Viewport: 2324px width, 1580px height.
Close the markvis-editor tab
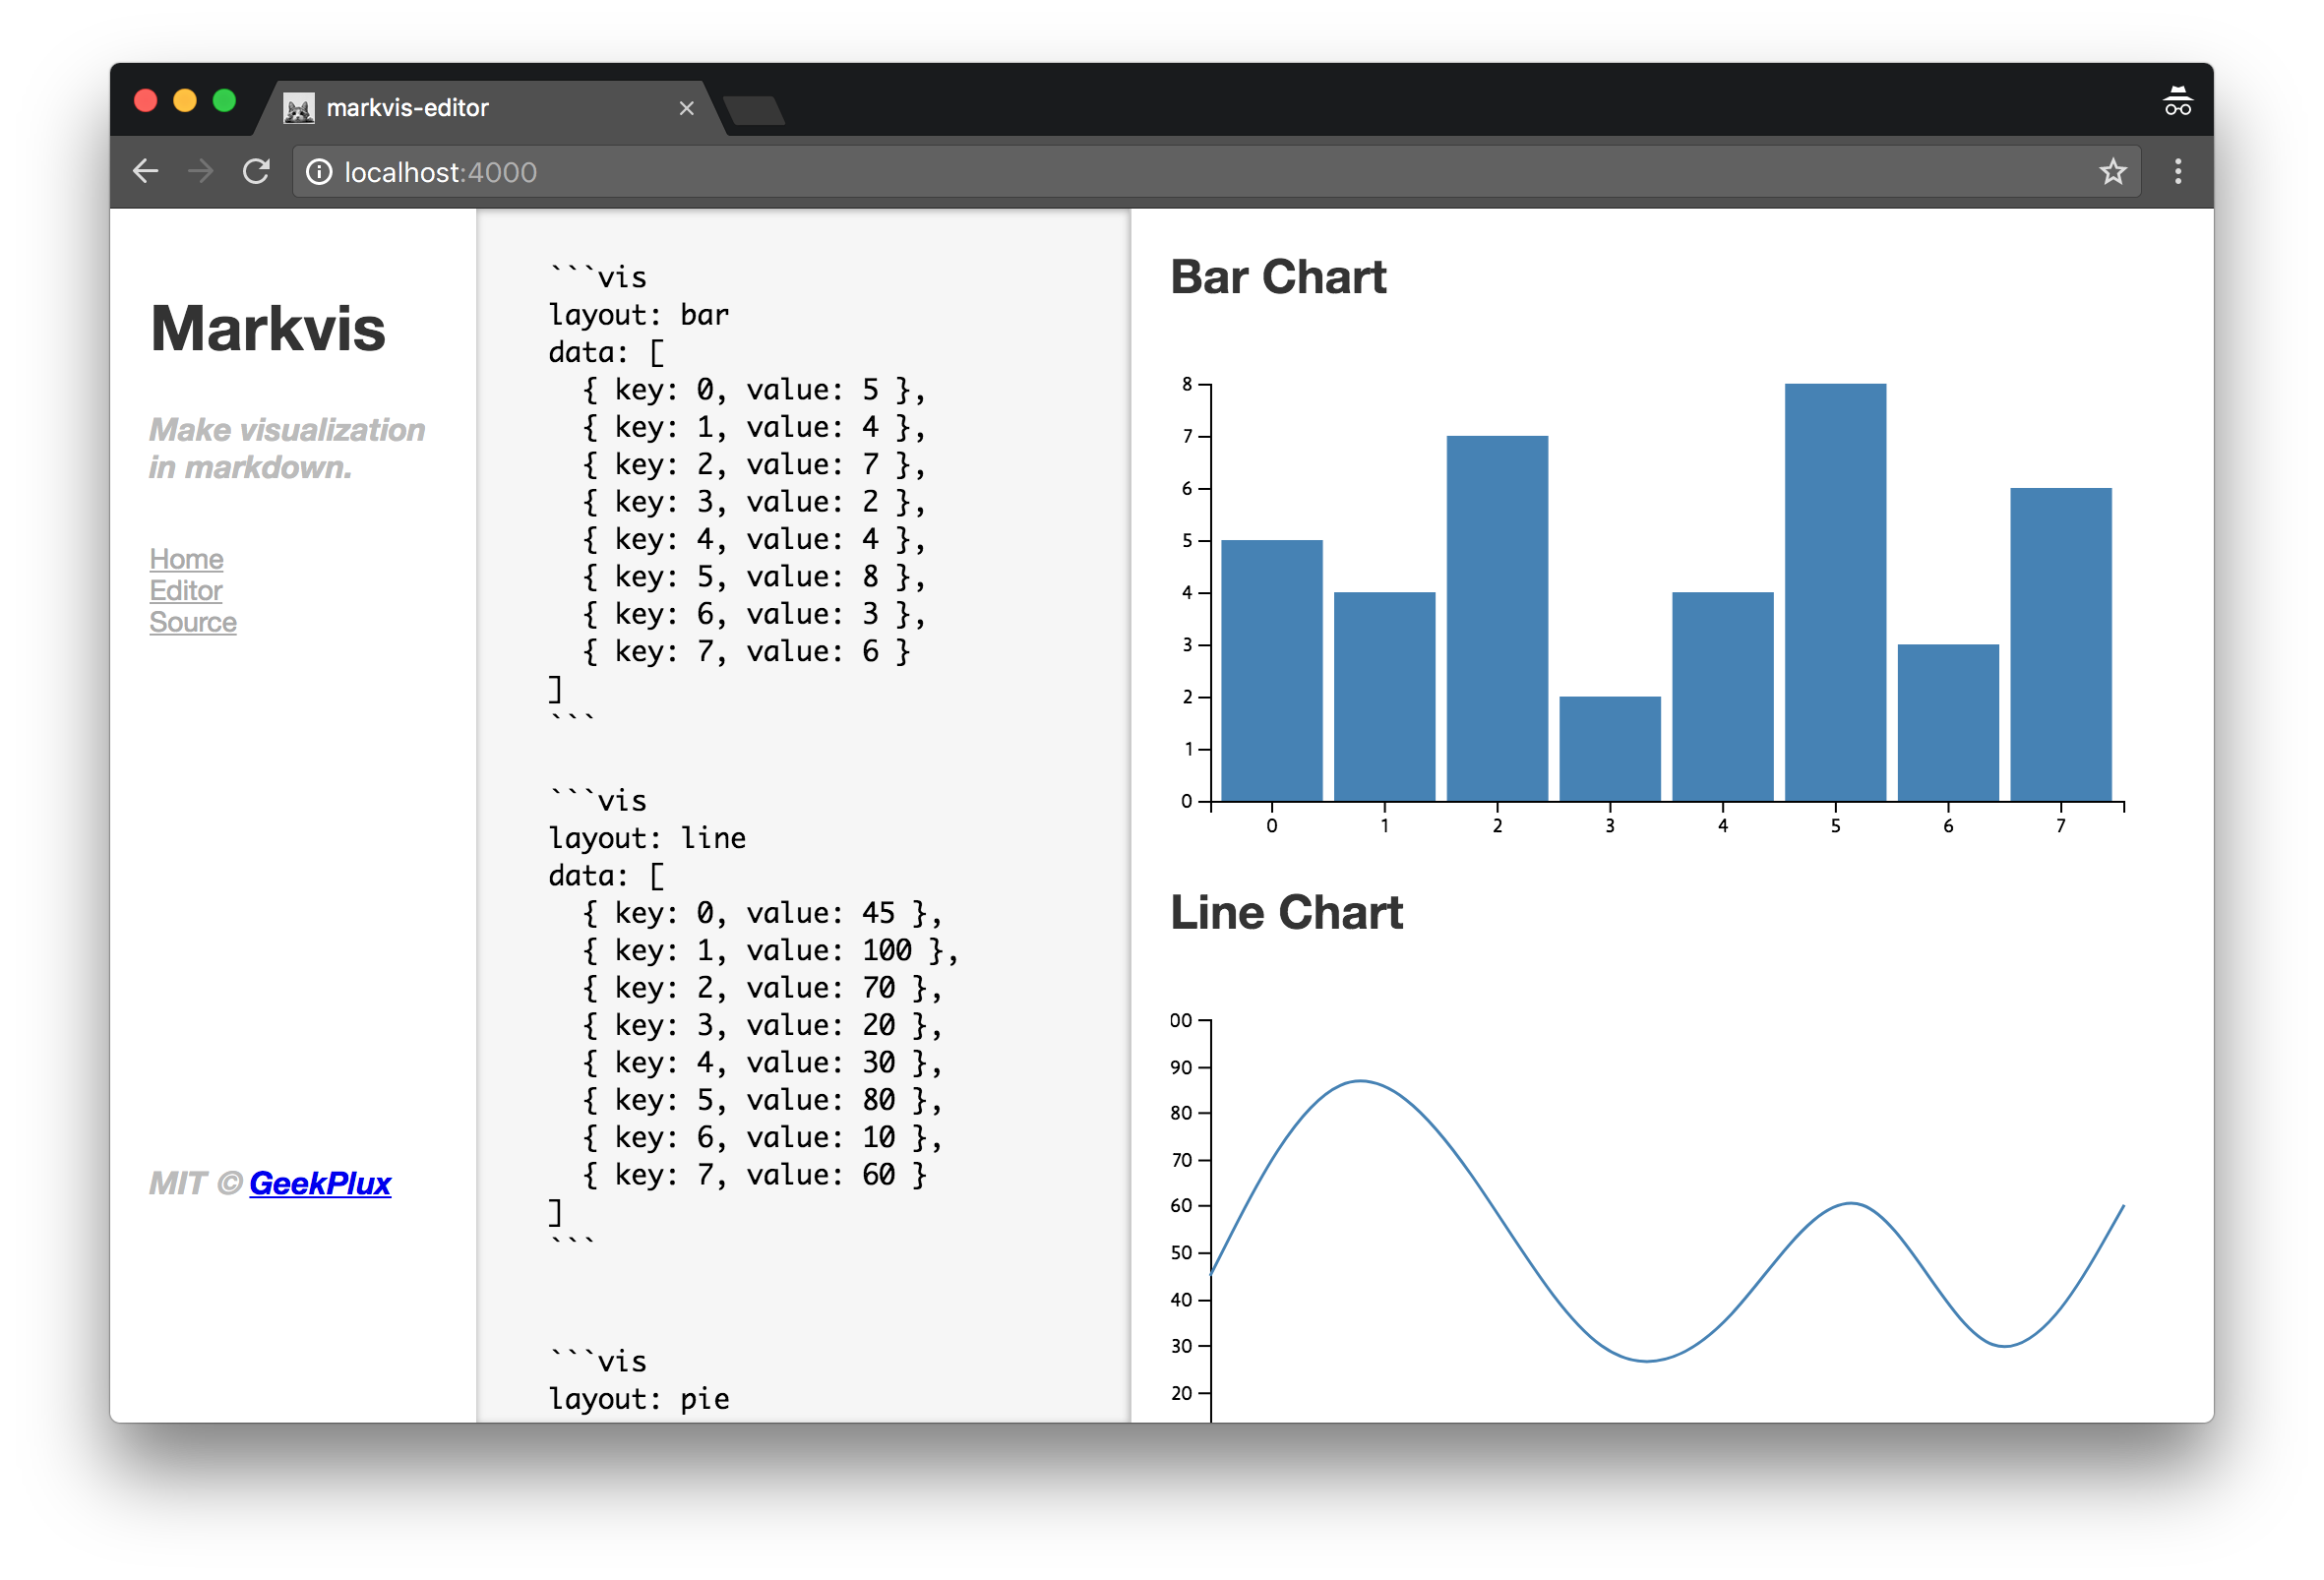[x=686, y=108]
